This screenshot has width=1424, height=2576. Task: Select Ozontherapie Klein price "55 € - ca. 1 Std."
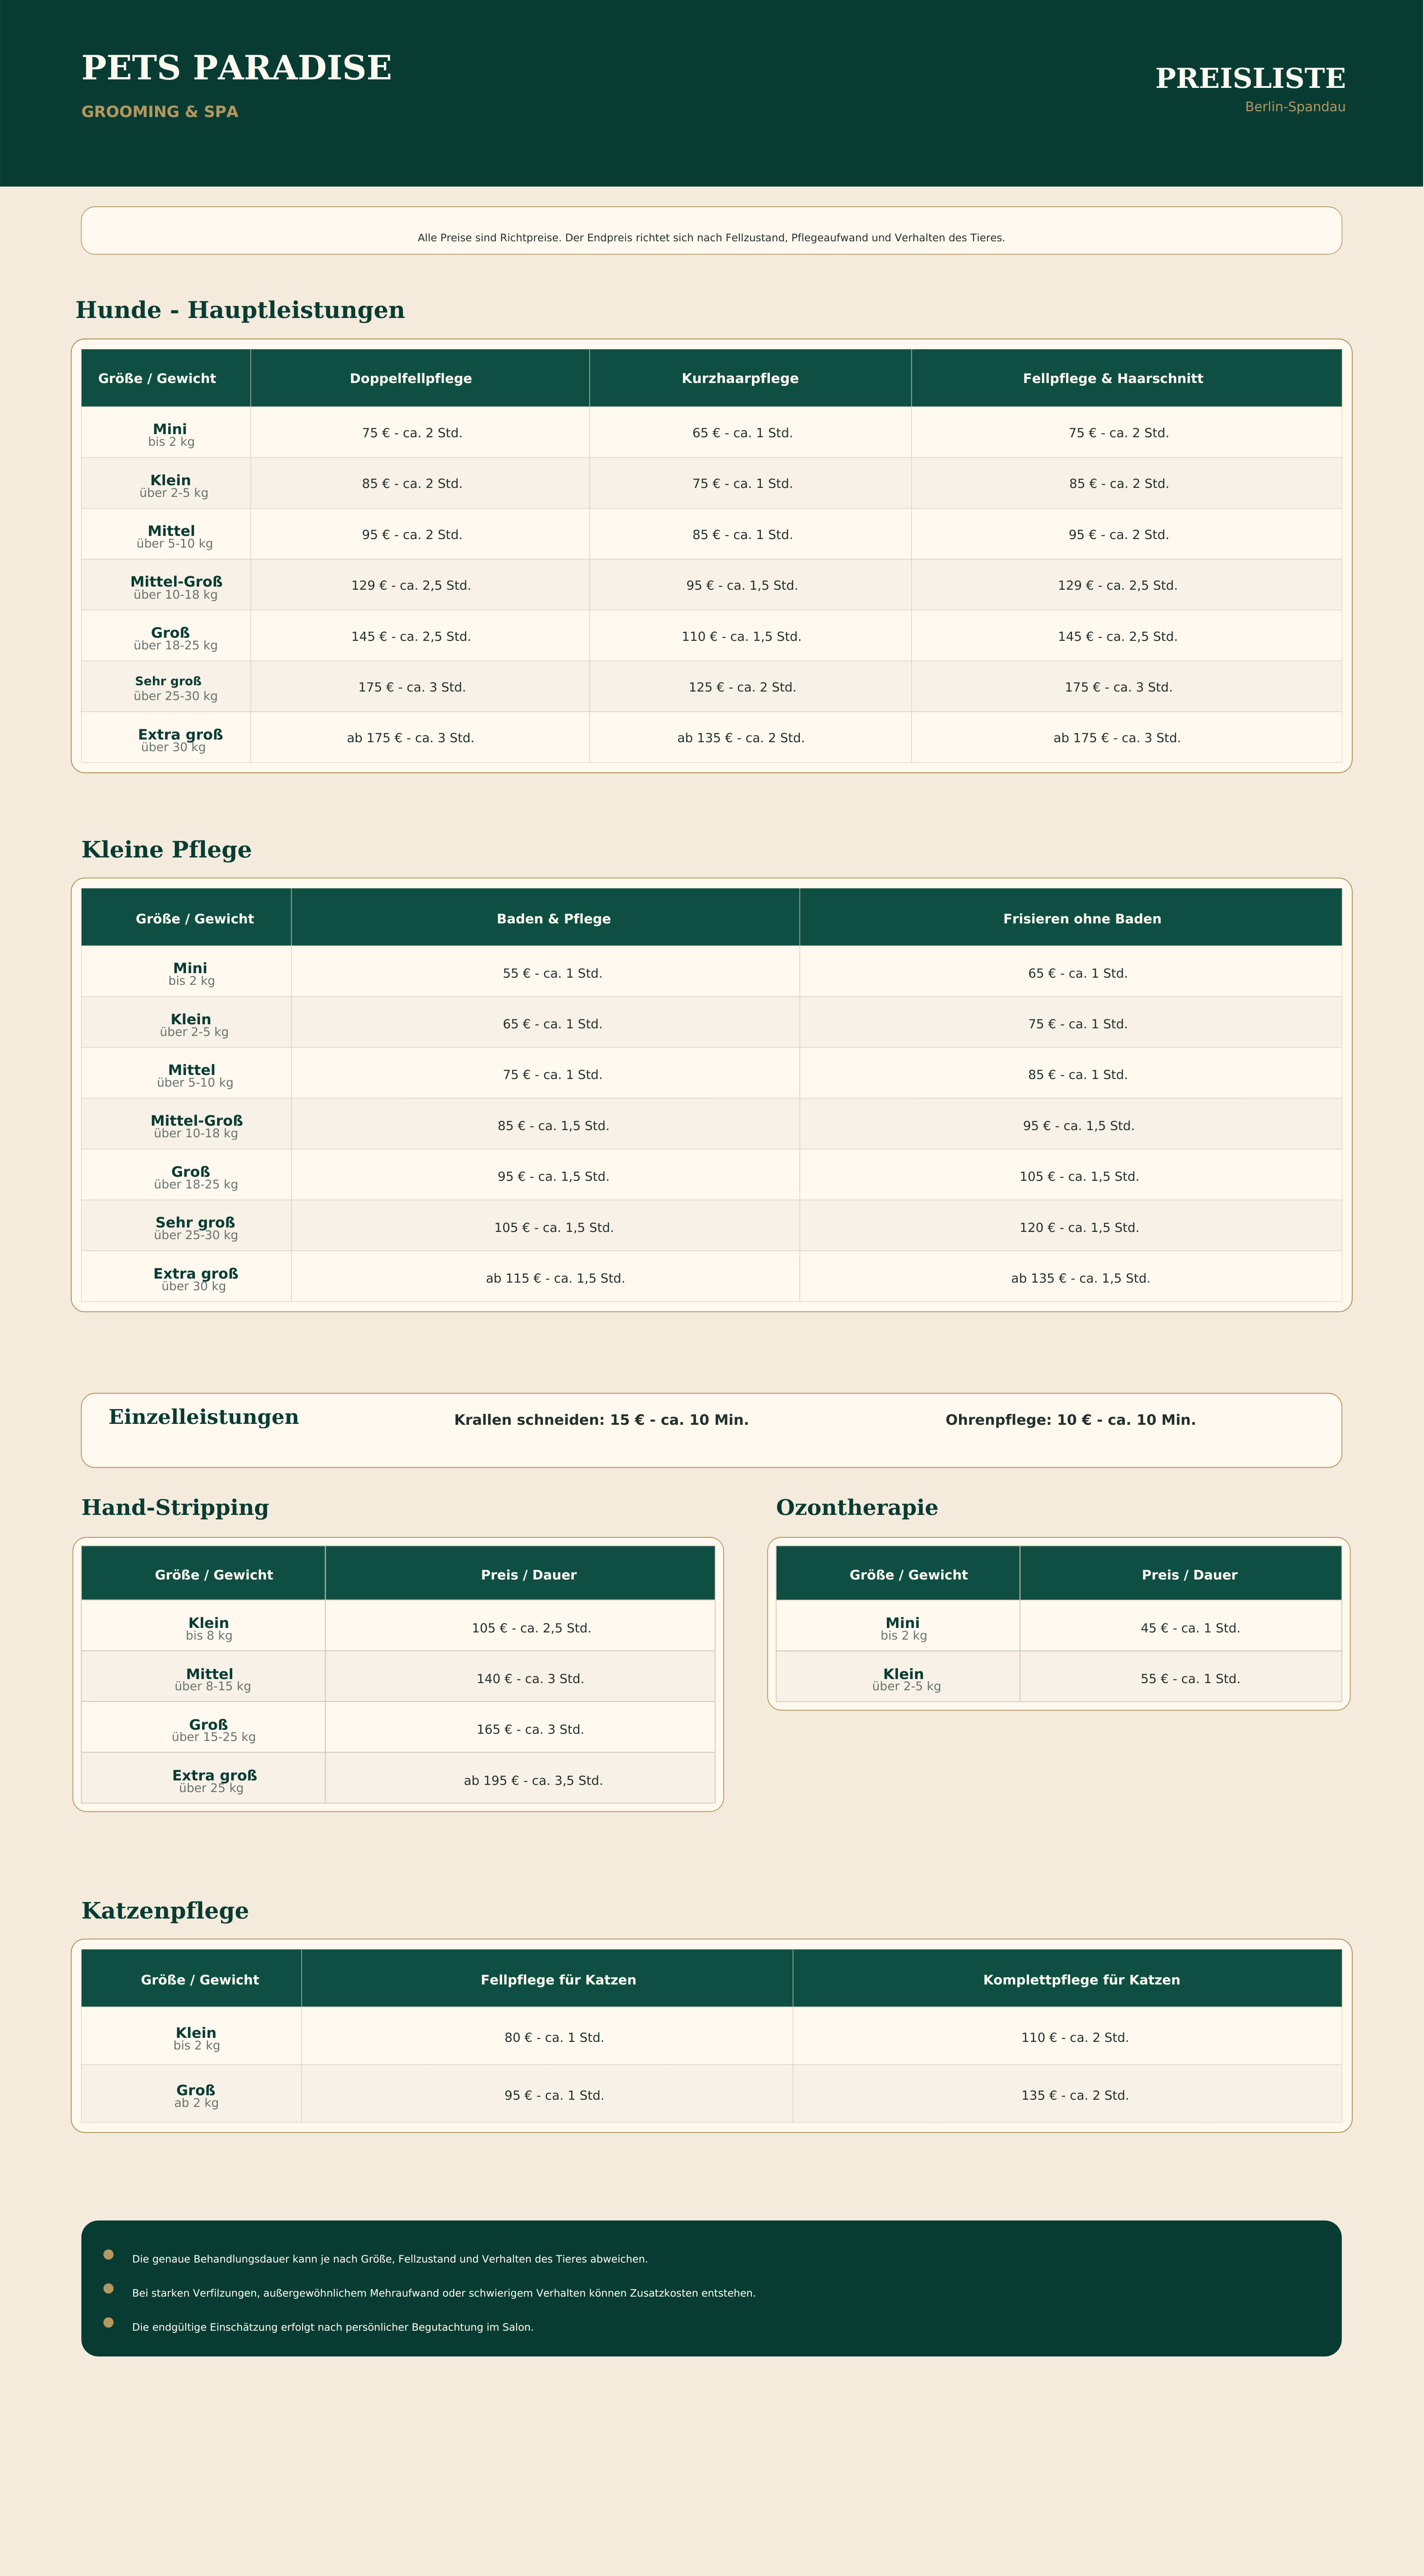point(1190,1679)
